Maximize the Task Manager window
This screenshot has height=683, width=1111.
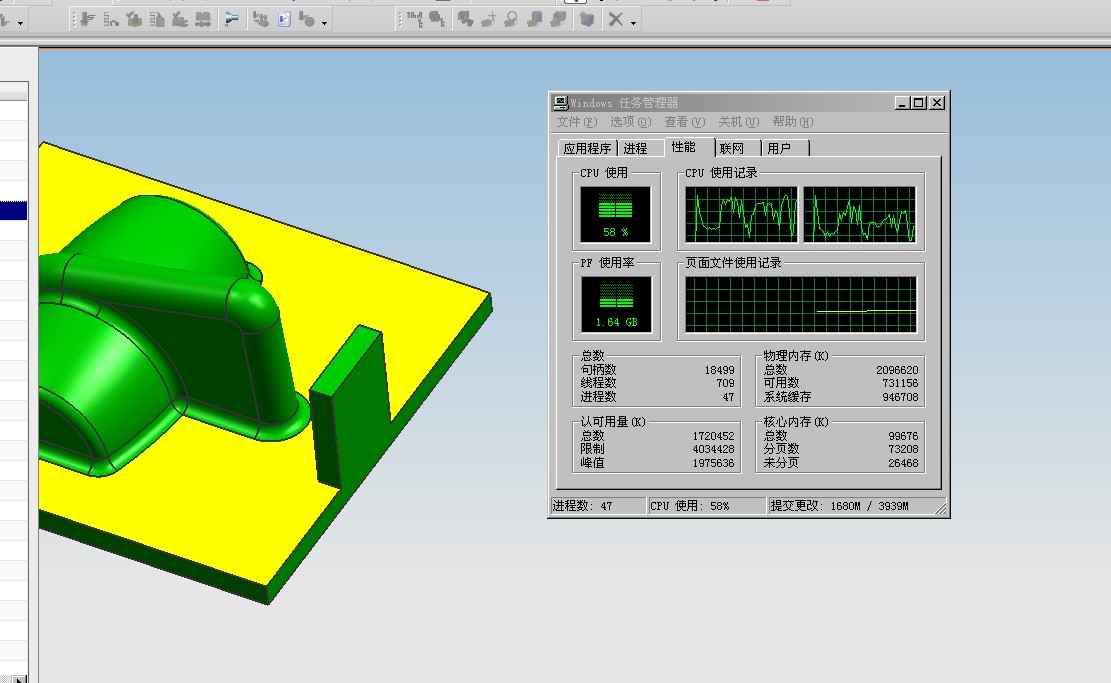[x=918, y=103]
